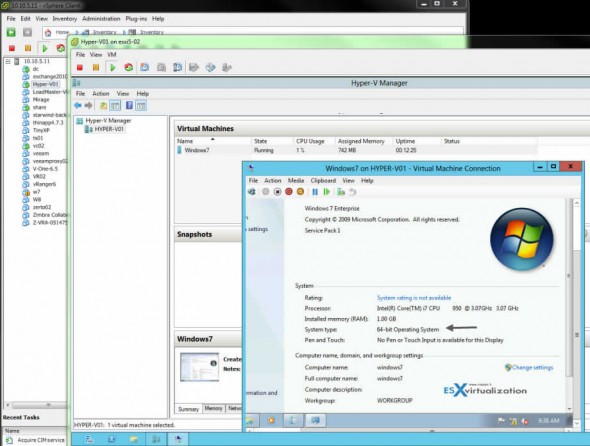Open Action menu in Hyper-V Manager

tap(101, 93)
